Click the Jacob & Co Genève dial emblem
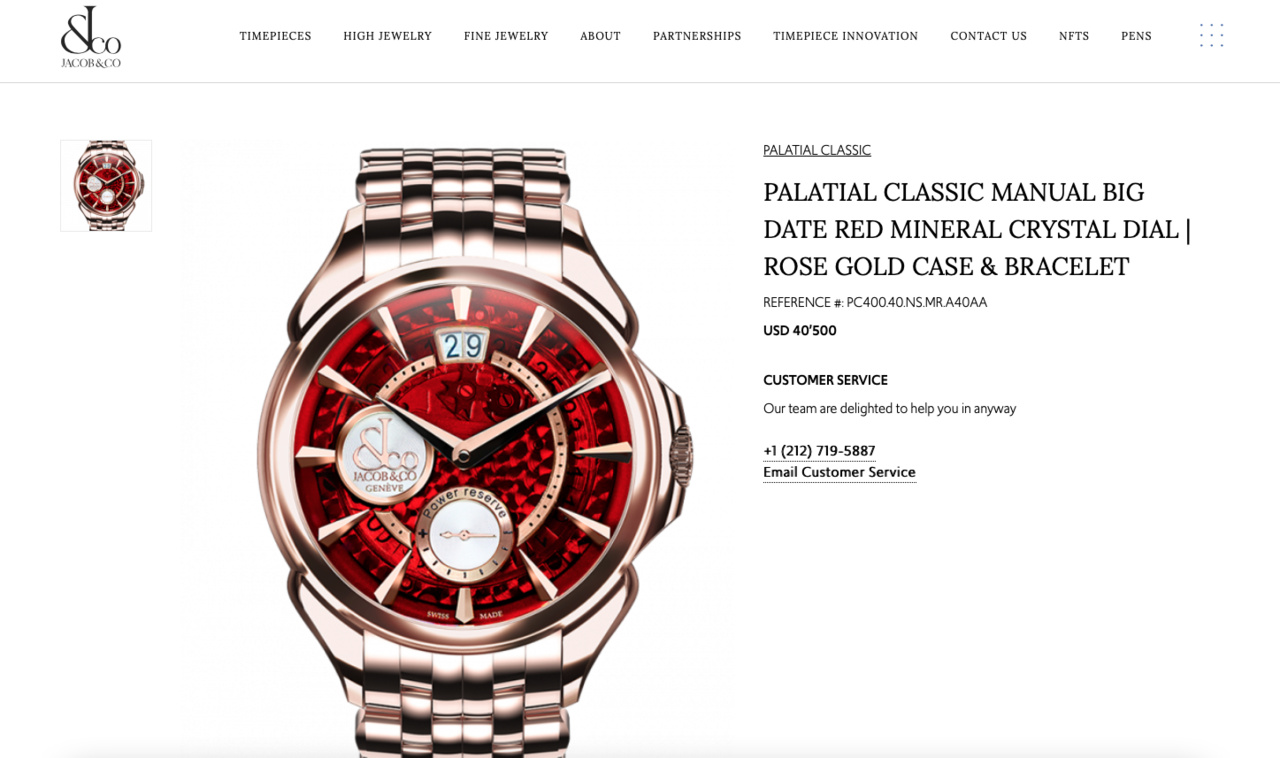This screenshot has width=1280, height=758. [x=385, y=456]
